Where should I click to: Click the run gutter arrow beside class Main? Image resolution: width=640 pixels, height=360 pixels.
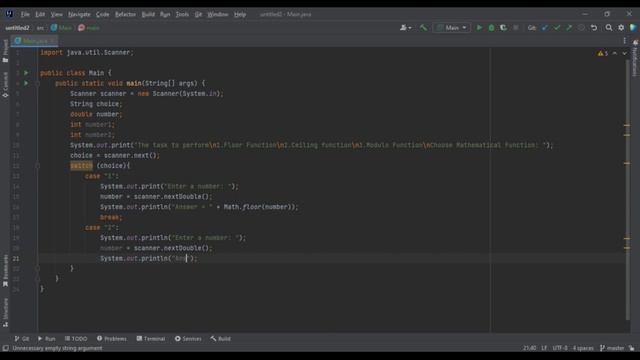pos(26,73)
